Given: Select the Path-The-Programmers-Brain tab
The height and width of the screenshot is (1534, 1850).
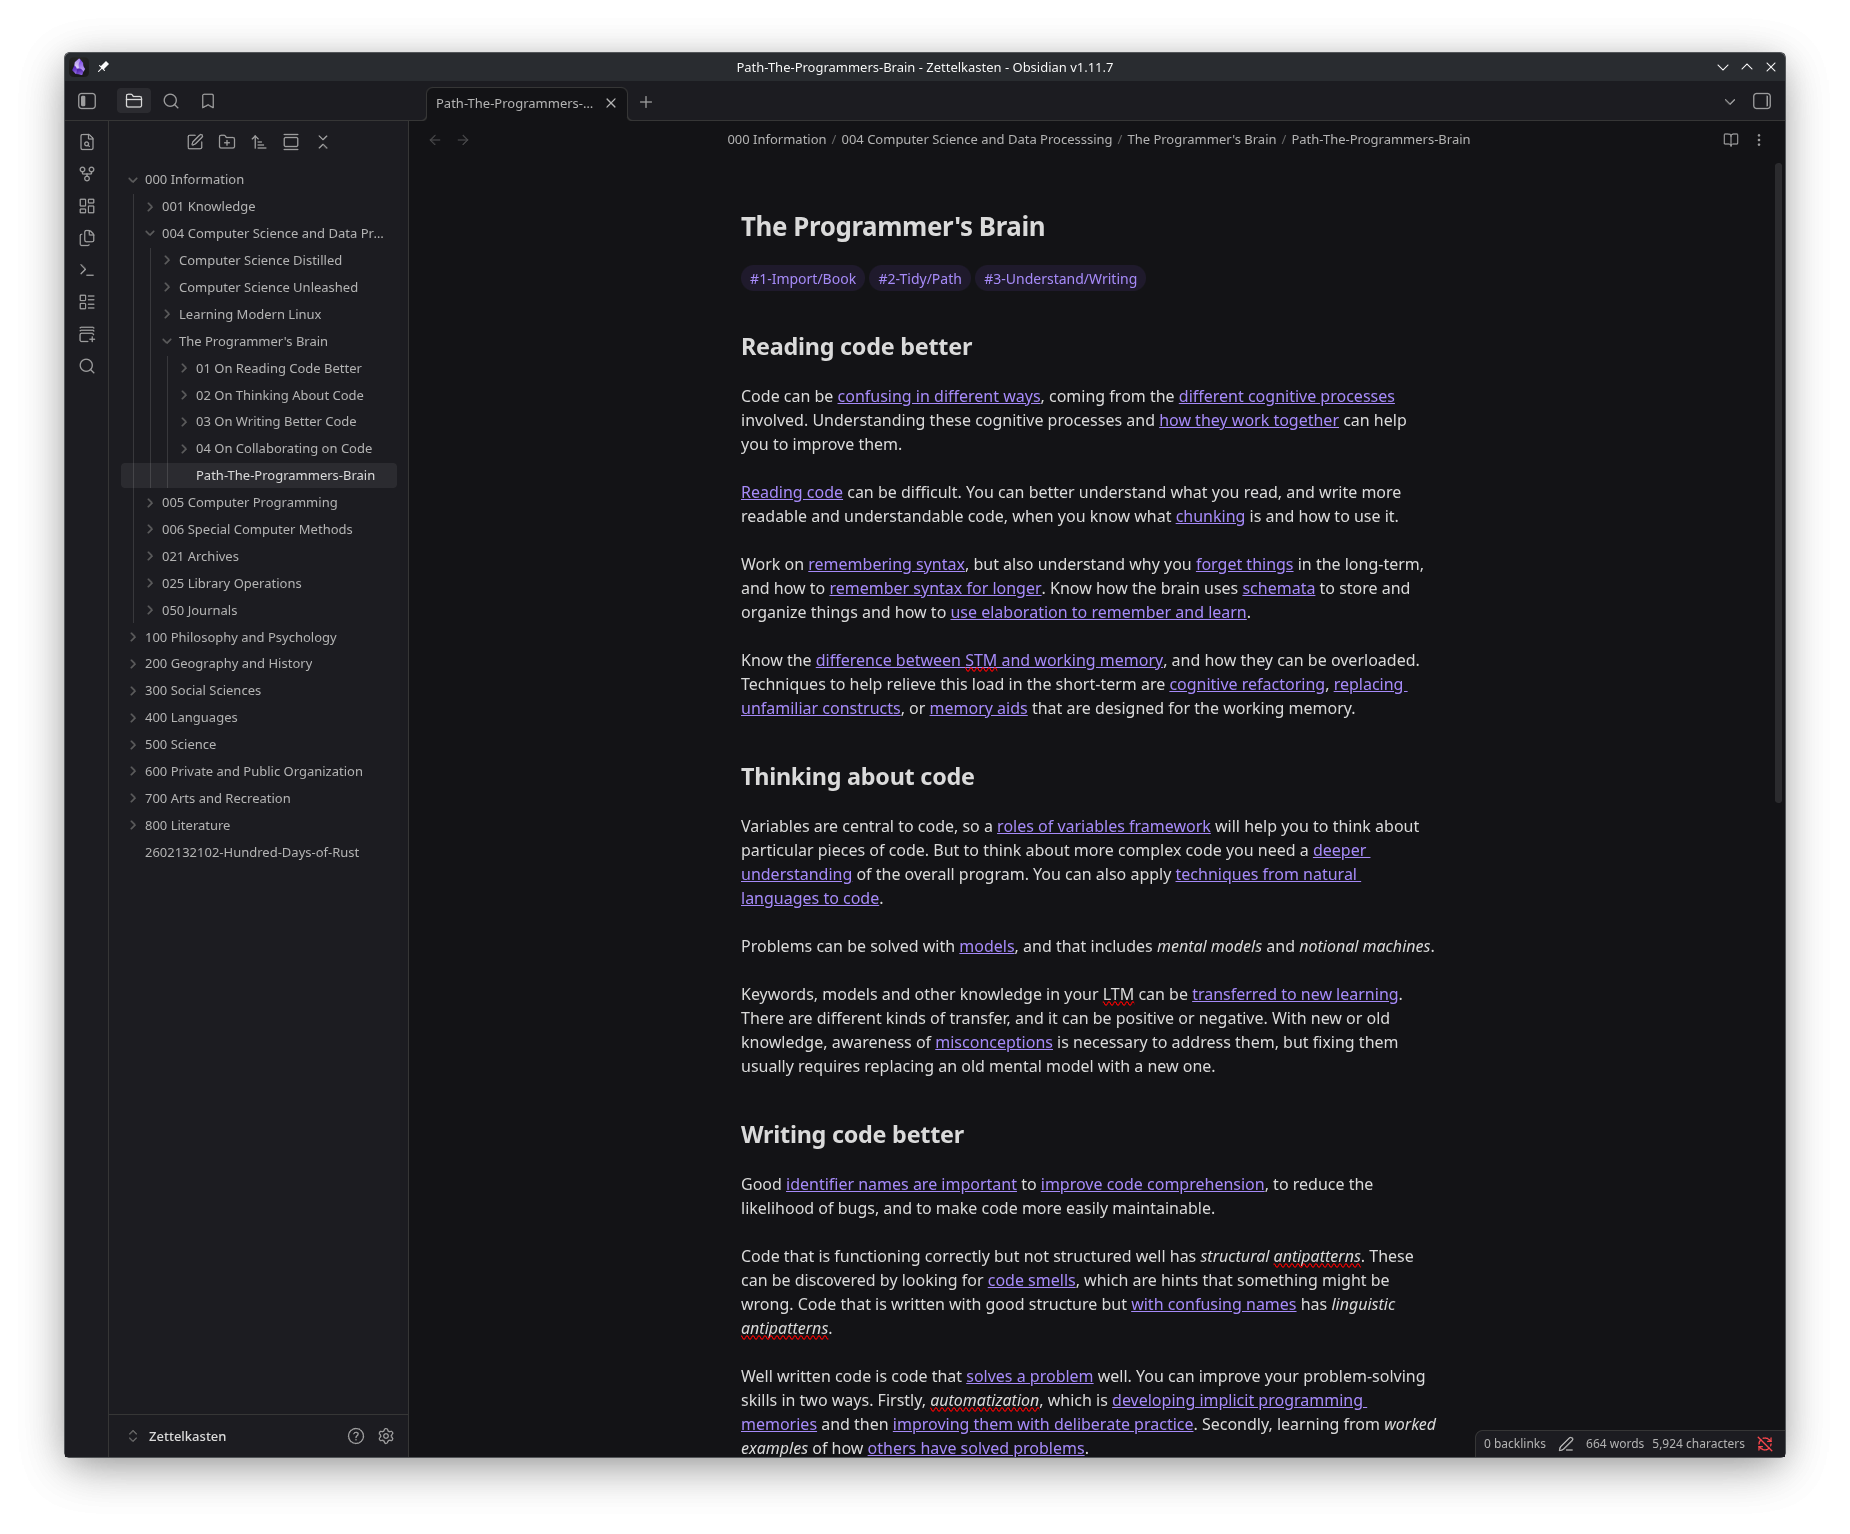Looking at the screenshot, I should coord(514,103).
